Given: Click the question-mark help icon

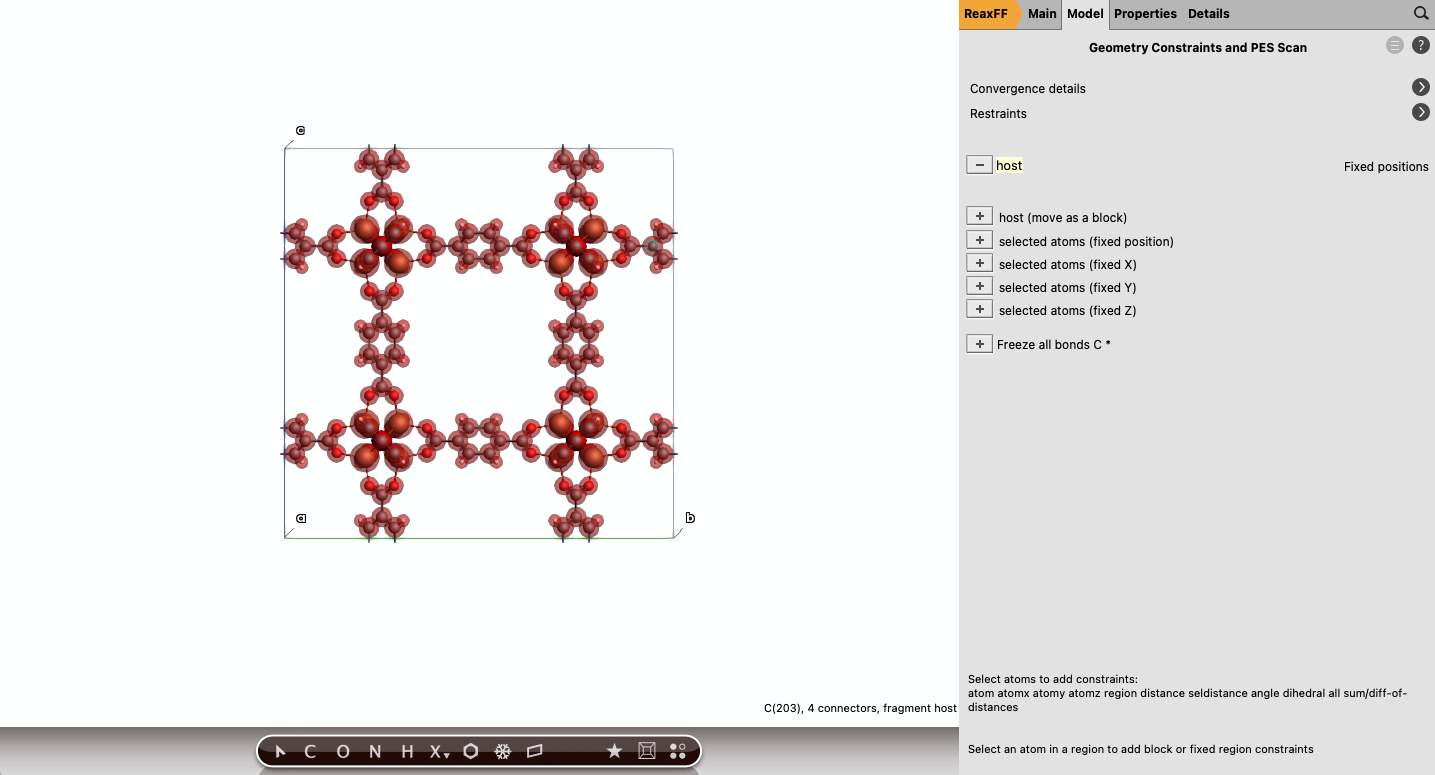Looking at the screenshot, I should pos(1420,45).
